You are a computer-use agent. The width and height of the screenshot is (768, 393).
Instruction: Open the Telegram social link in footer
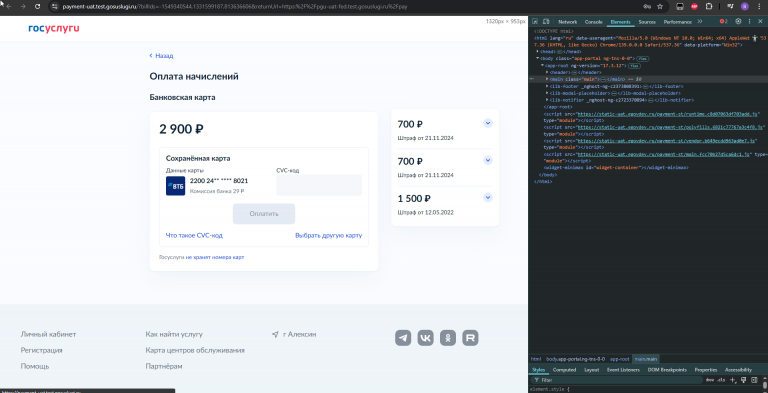coord(403,338)
